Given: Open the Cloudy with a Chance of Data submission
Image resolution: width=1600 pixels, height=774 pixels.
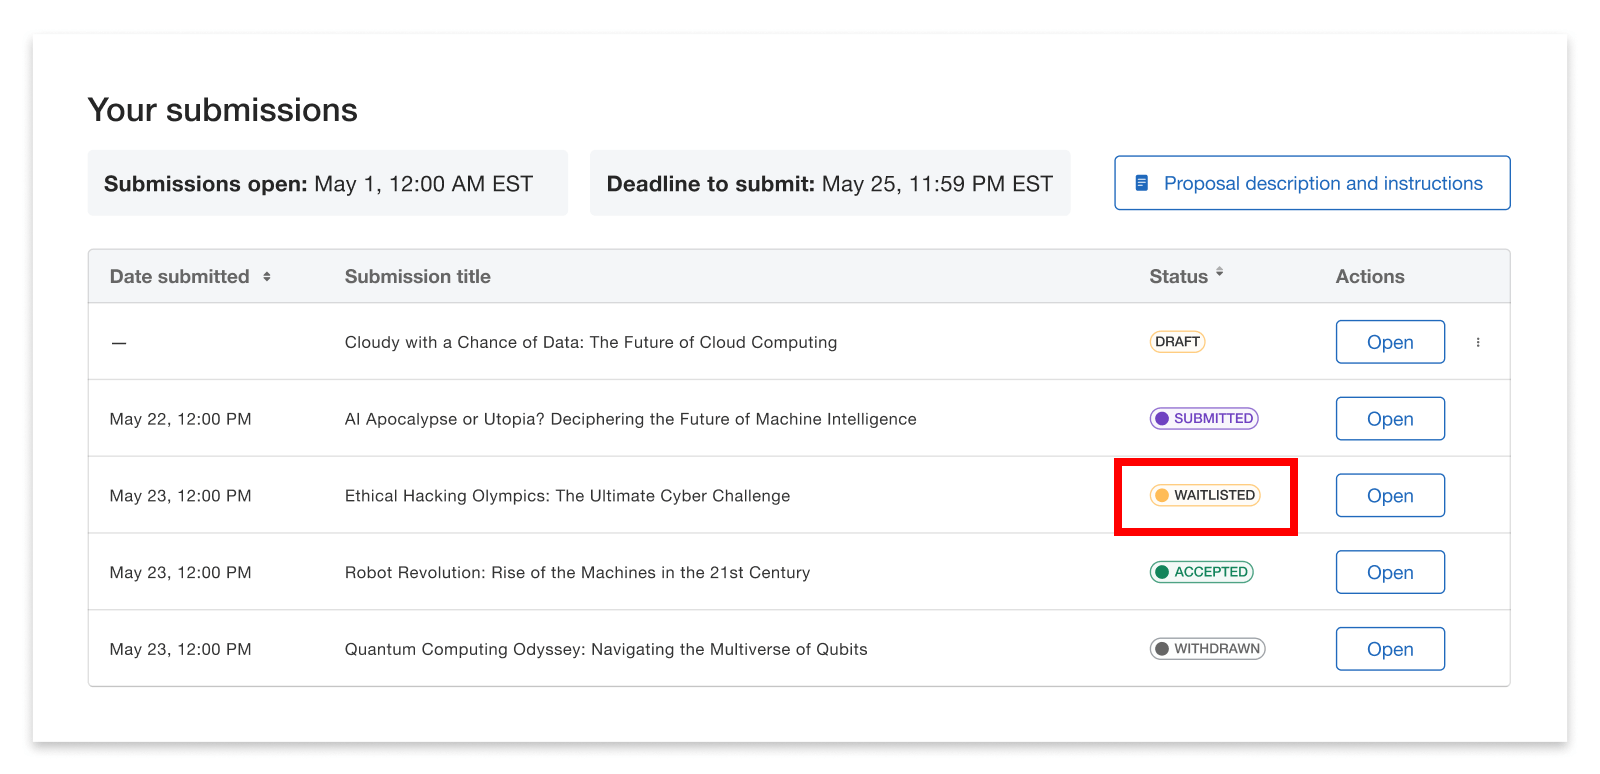Looking at the screenshot, I should 1390,342.
